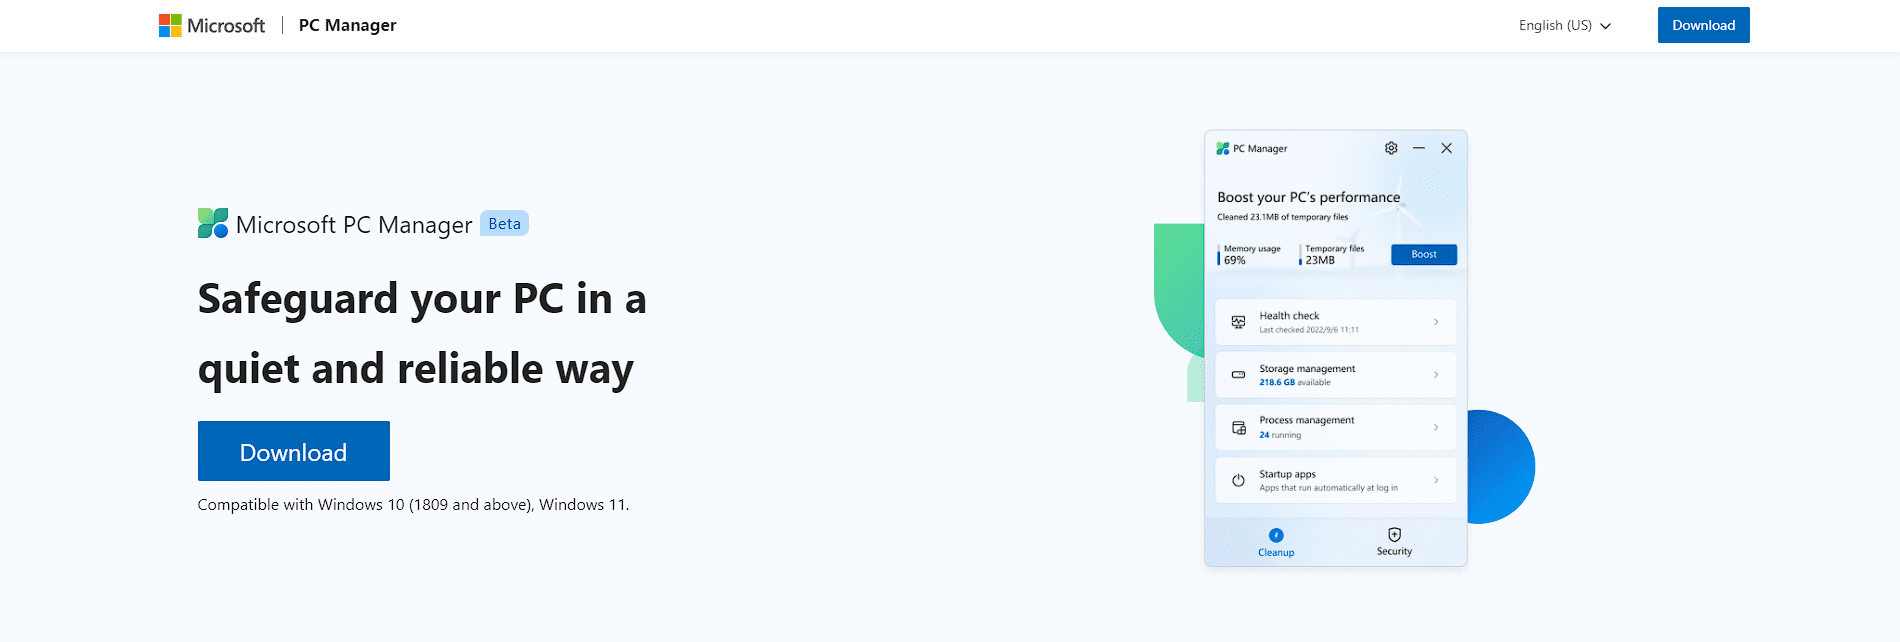
Task: Expand the Startup apps chevron
Action: pyautogui.click(x=1436, y=481)
